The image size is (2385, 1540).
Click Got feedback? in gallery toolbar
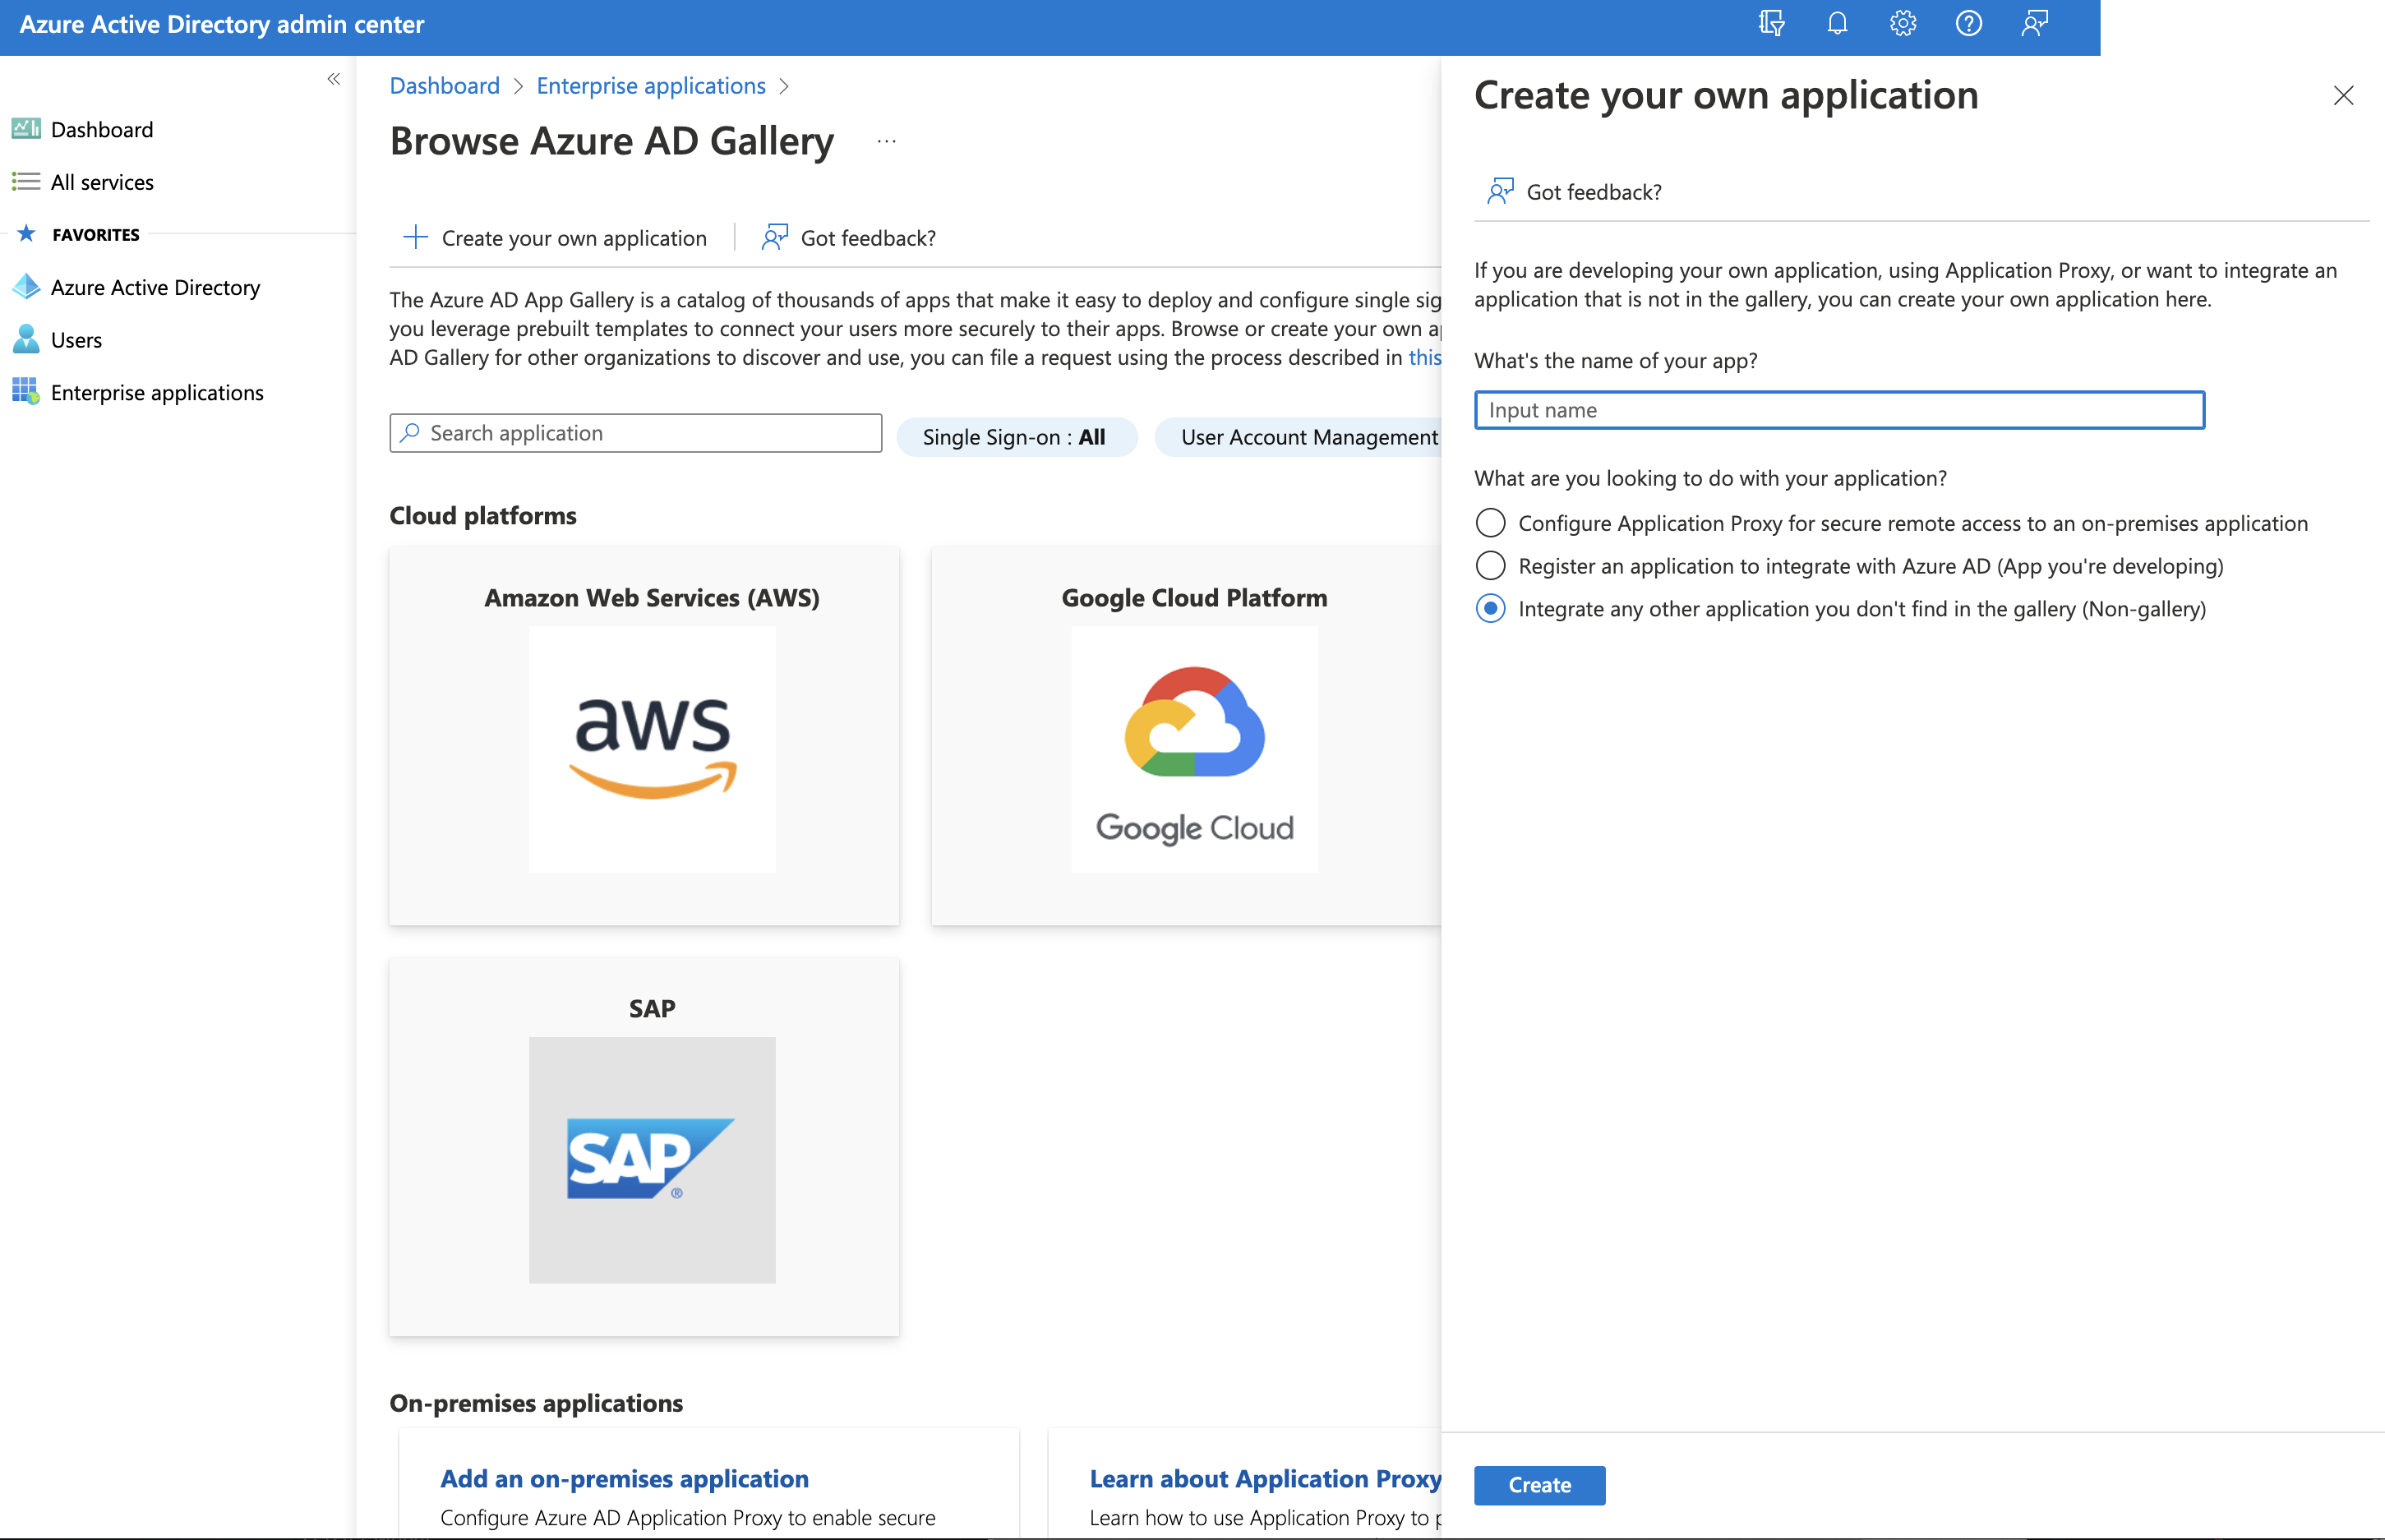pos(849,238)
